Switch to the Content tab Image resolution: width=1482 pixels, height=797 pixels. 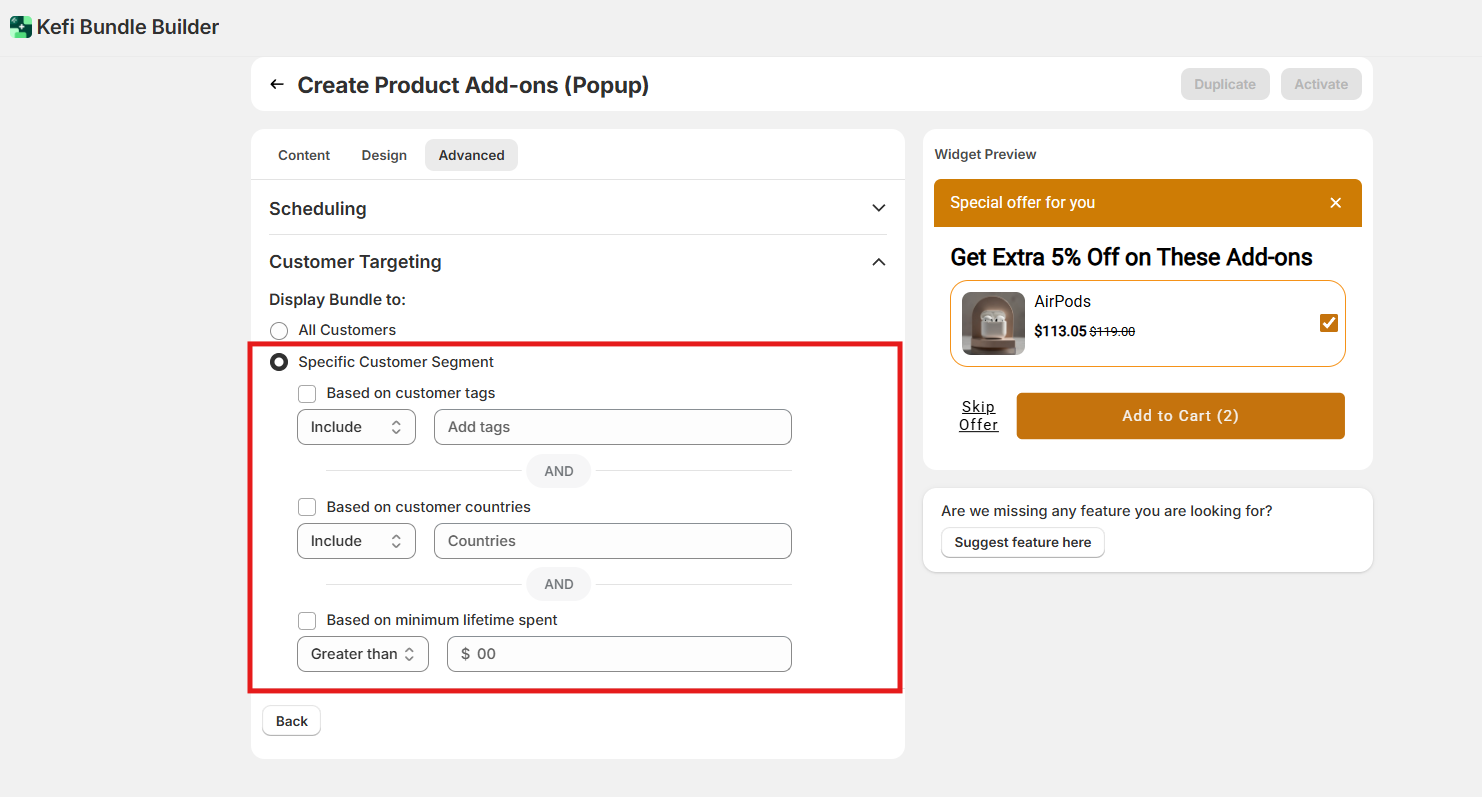tap(304, 155)
